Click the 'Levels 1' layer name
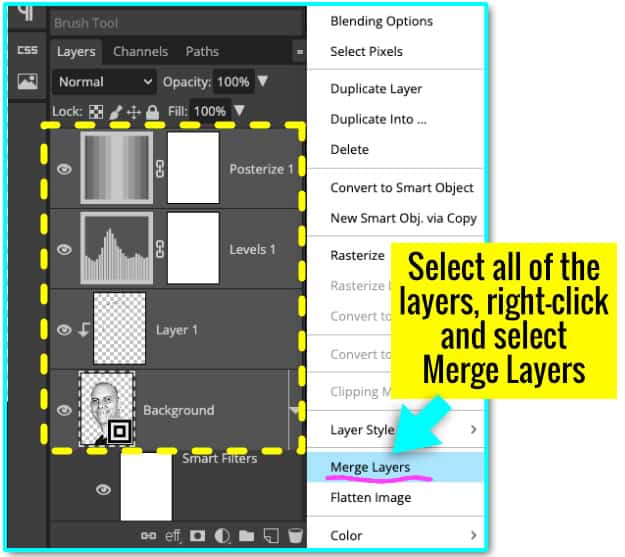 click(x=252, y=250)
